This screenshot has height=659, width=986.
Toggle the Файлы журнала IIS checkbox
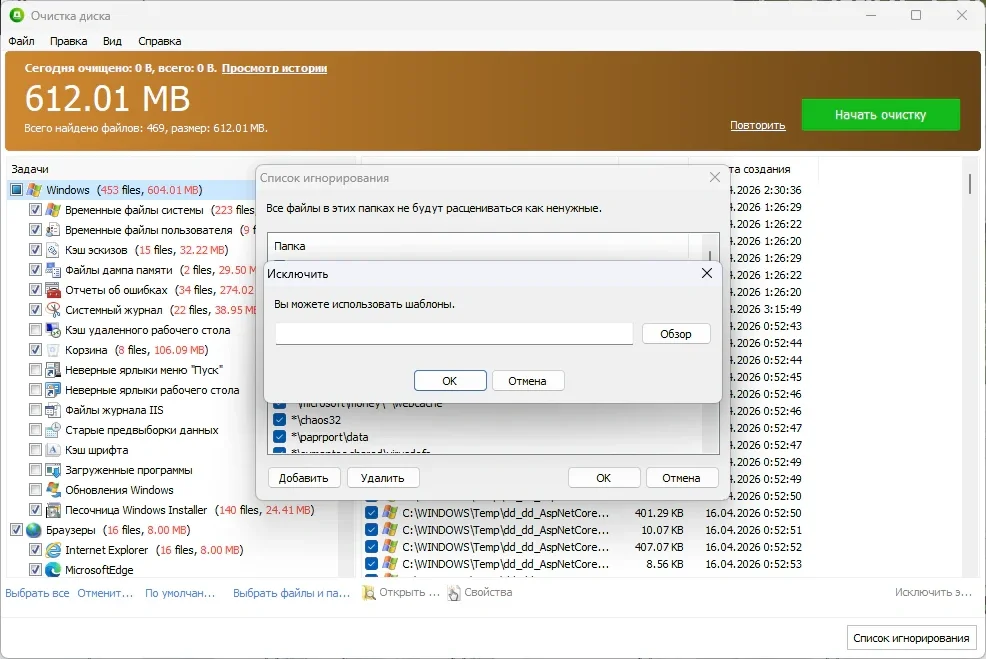36,410
